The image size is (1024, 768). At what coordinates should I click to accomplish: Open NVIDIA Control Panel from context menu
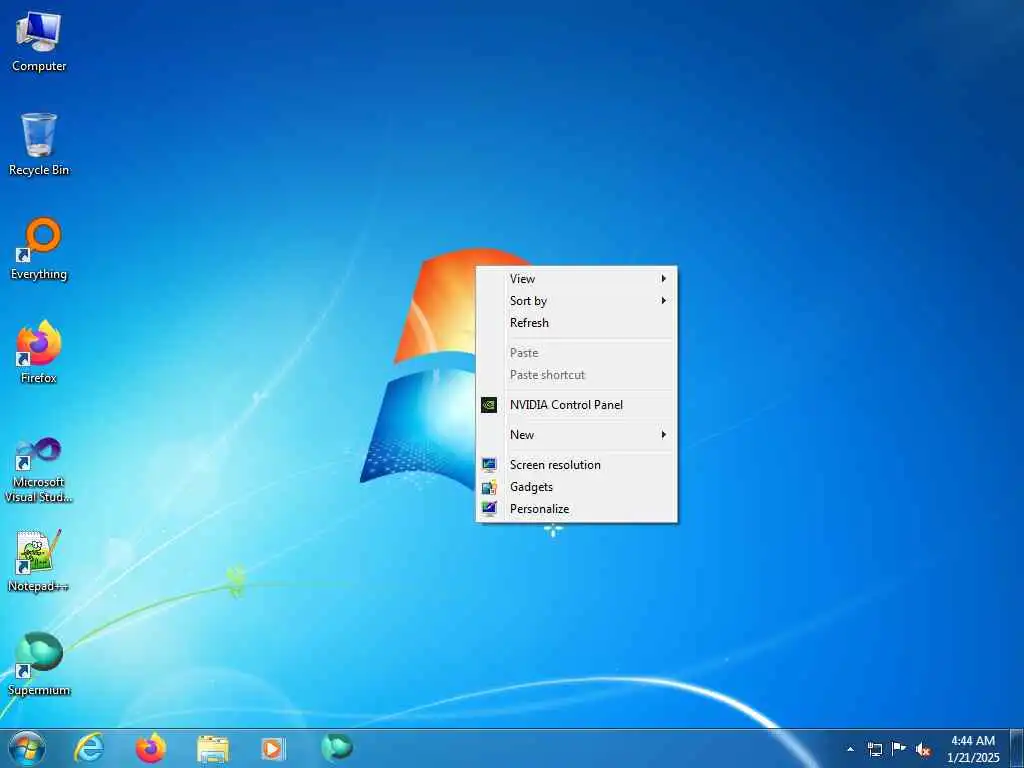pos(577,405)
